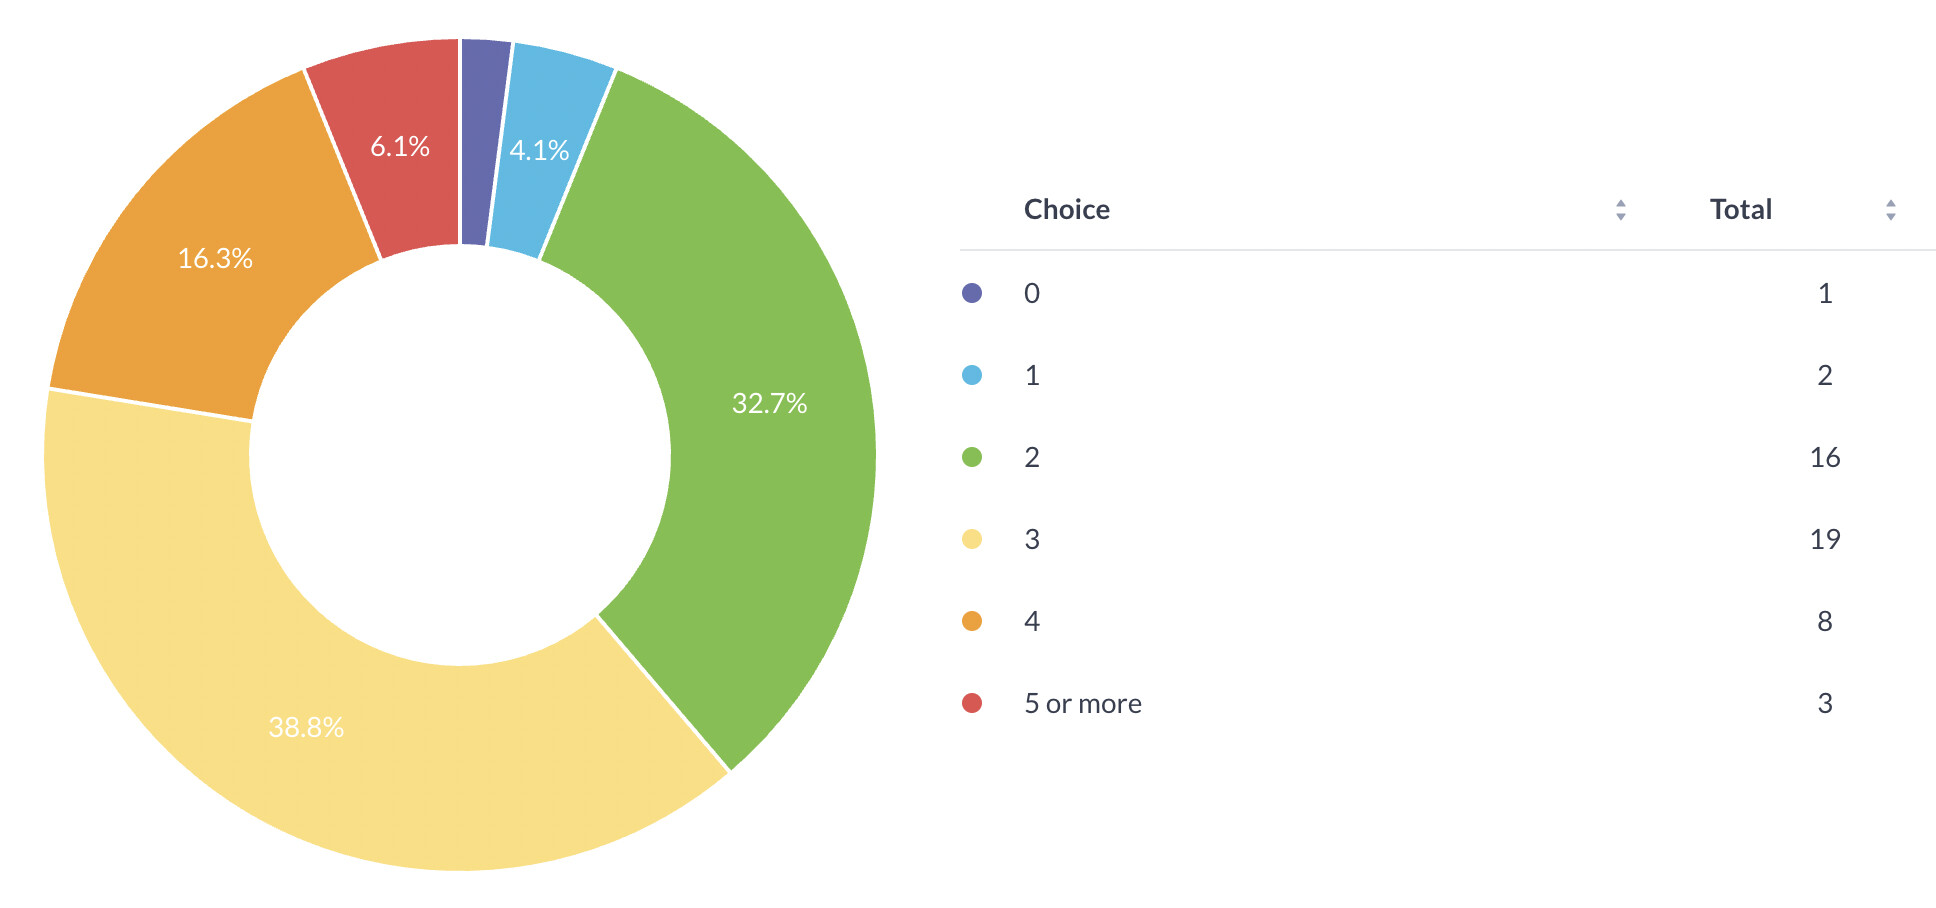Click the Choice column header
Screen dimensions: 1936x908
click(1066, 210)
